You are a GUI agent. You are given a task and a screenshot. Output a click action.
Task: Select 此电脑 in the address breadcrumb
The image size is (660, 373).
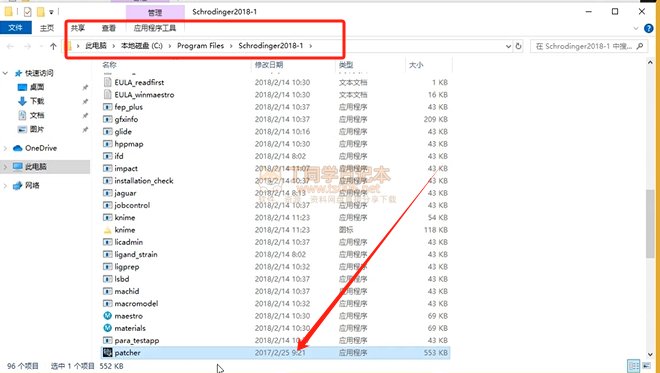click(96, 45)
